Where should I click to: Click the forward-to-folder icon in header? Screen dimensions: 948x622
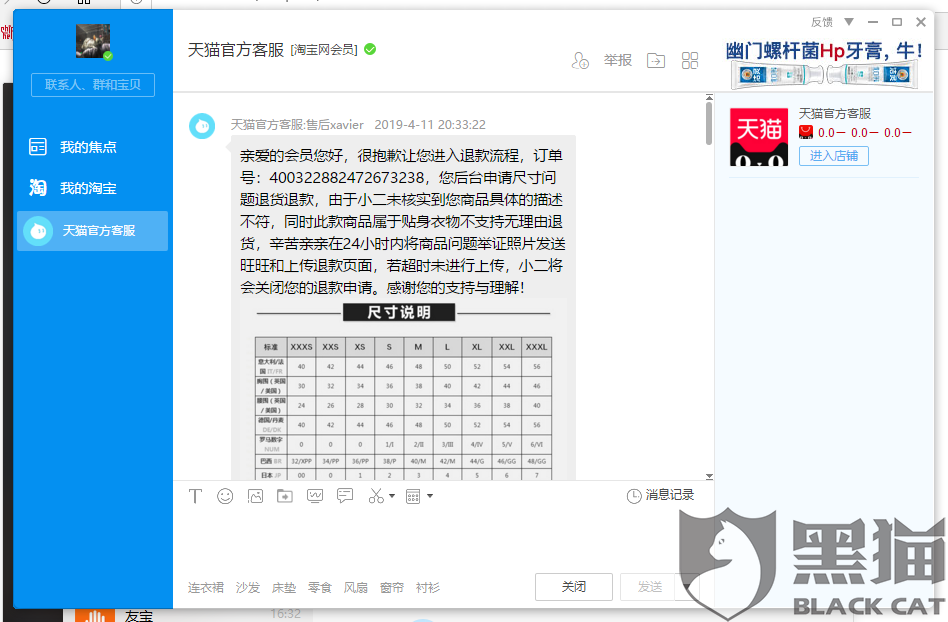(x=656, y=60)
